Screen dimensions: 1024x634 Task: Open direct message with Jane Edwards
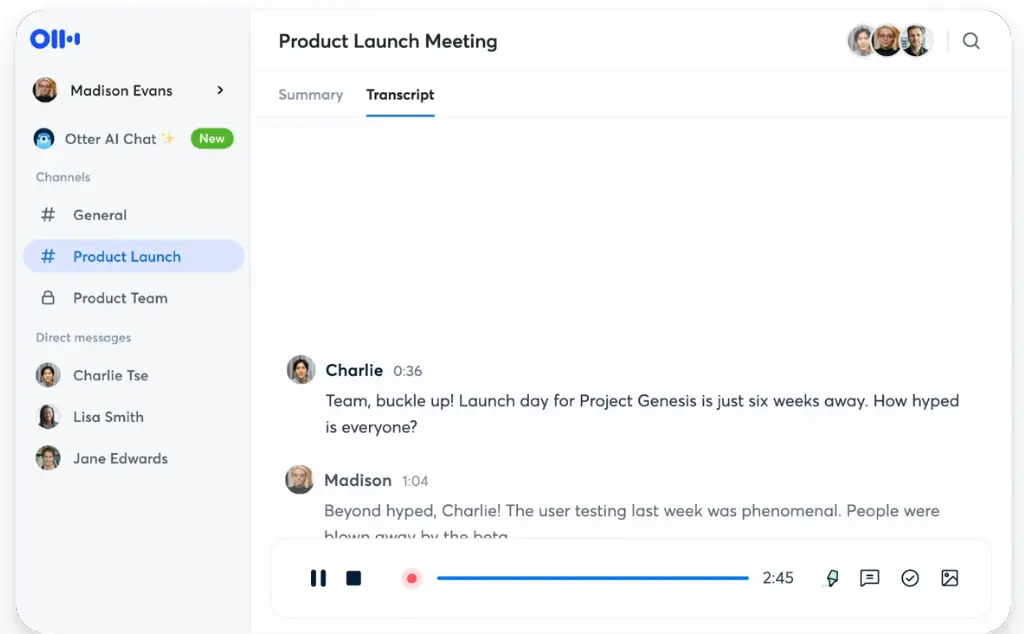(120, 459)
